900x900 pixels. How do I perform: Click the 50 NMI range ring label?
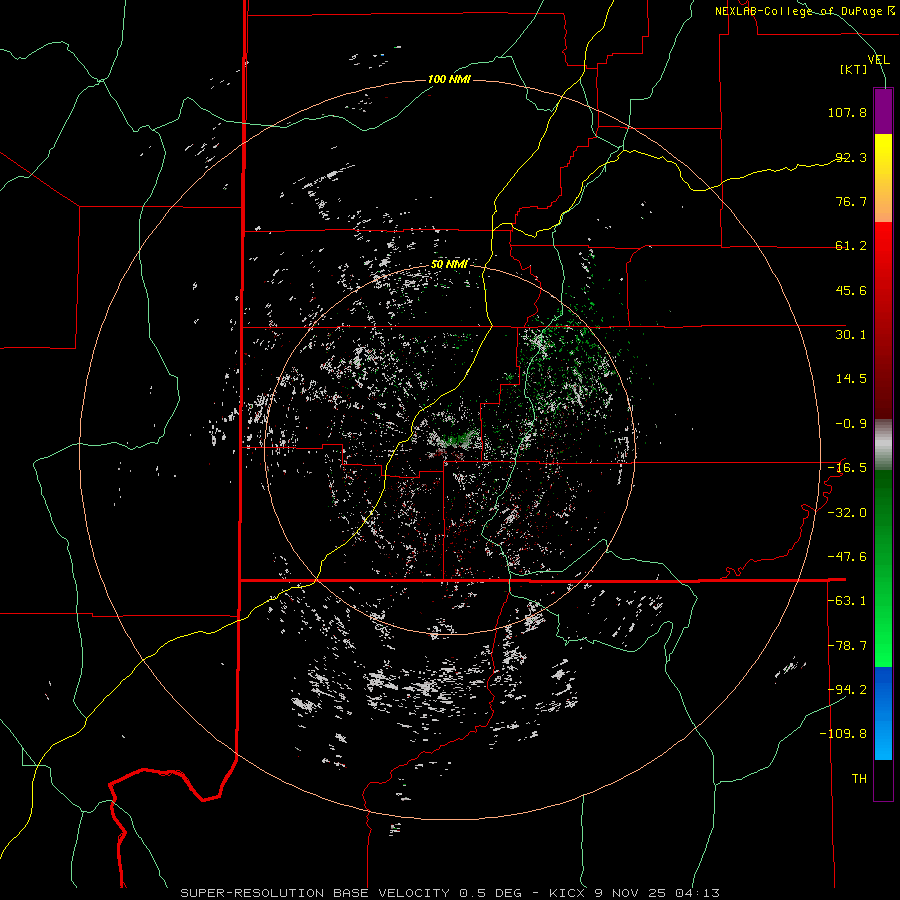click(x=449, y=264)
